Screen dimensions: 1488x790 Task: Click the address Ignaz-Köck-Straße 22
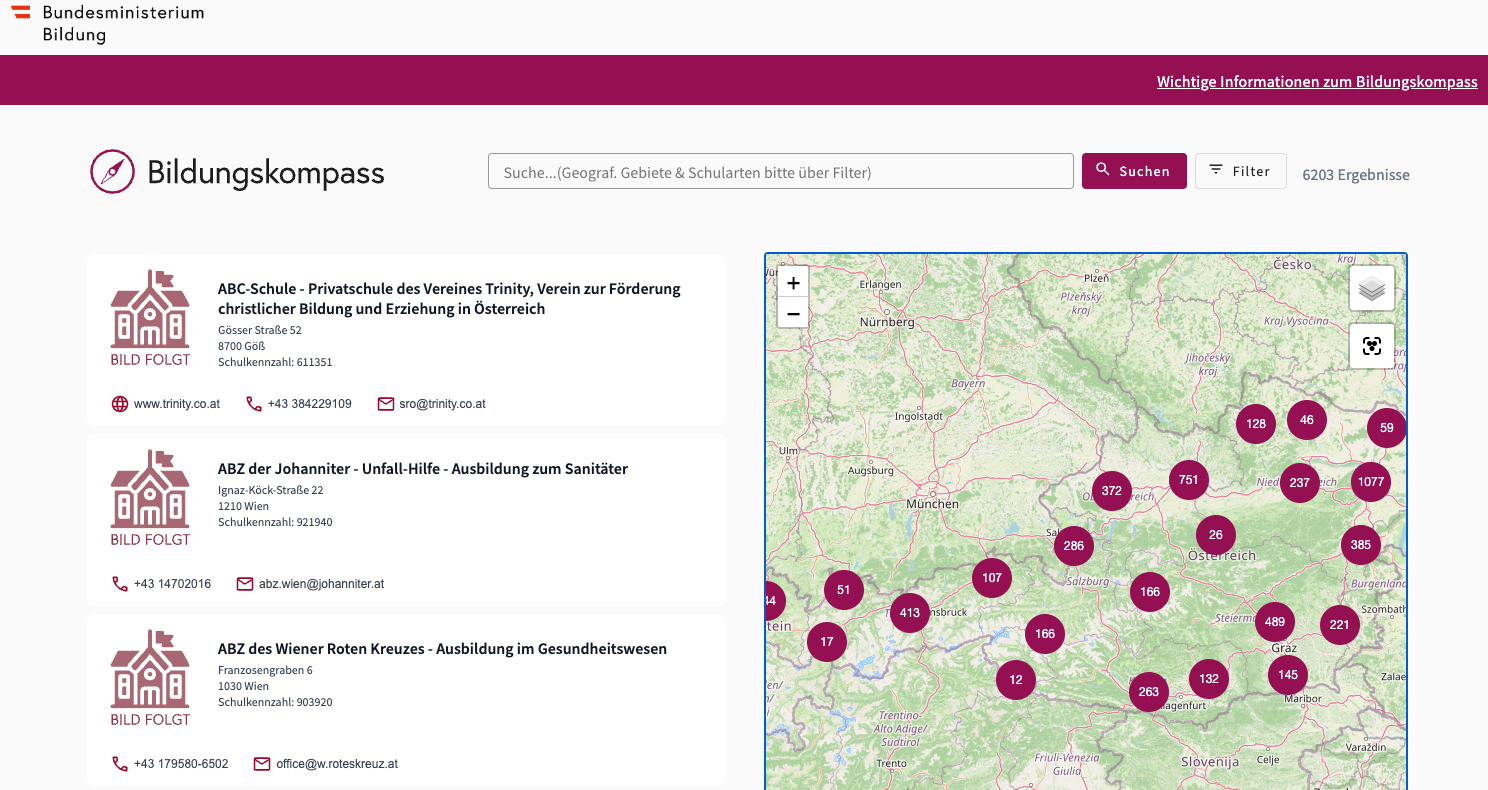click(271, 490)
